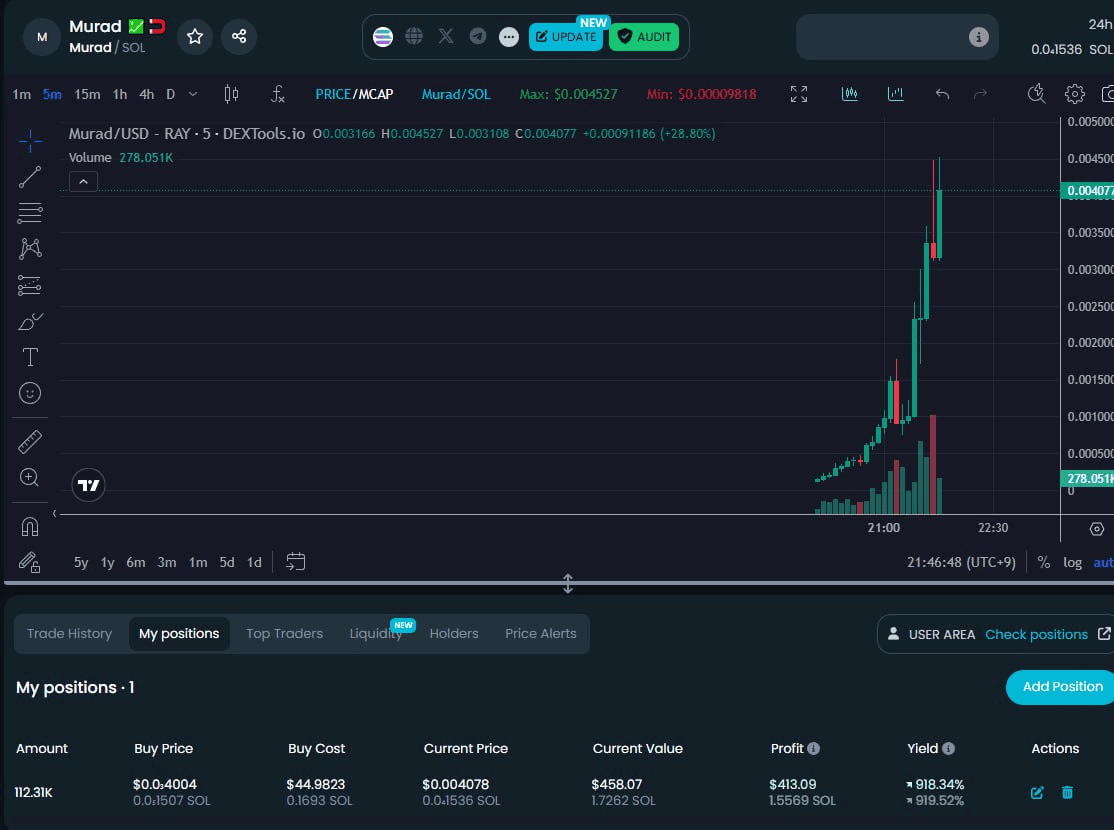Toggle magnet mode
The width and height of the screenshot is (1114, 830).
[30, 527]
